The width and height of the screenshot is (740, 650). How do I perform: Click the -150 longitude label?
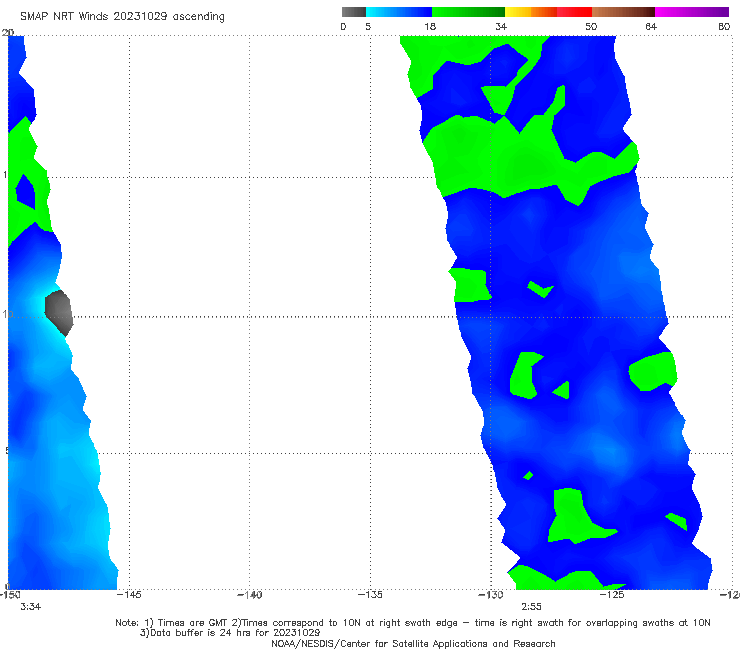(10, 595)
